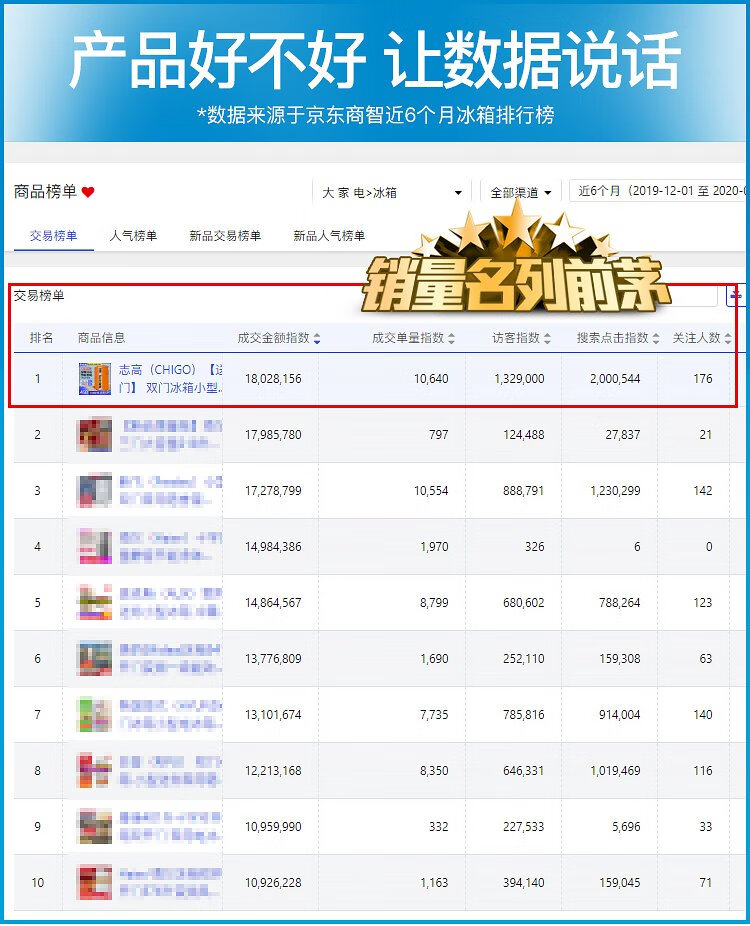The width and height of the screenshot is (750, 926).
Task: Switch to the 人气榜单 tab
Action: click(x=133, y=236)
